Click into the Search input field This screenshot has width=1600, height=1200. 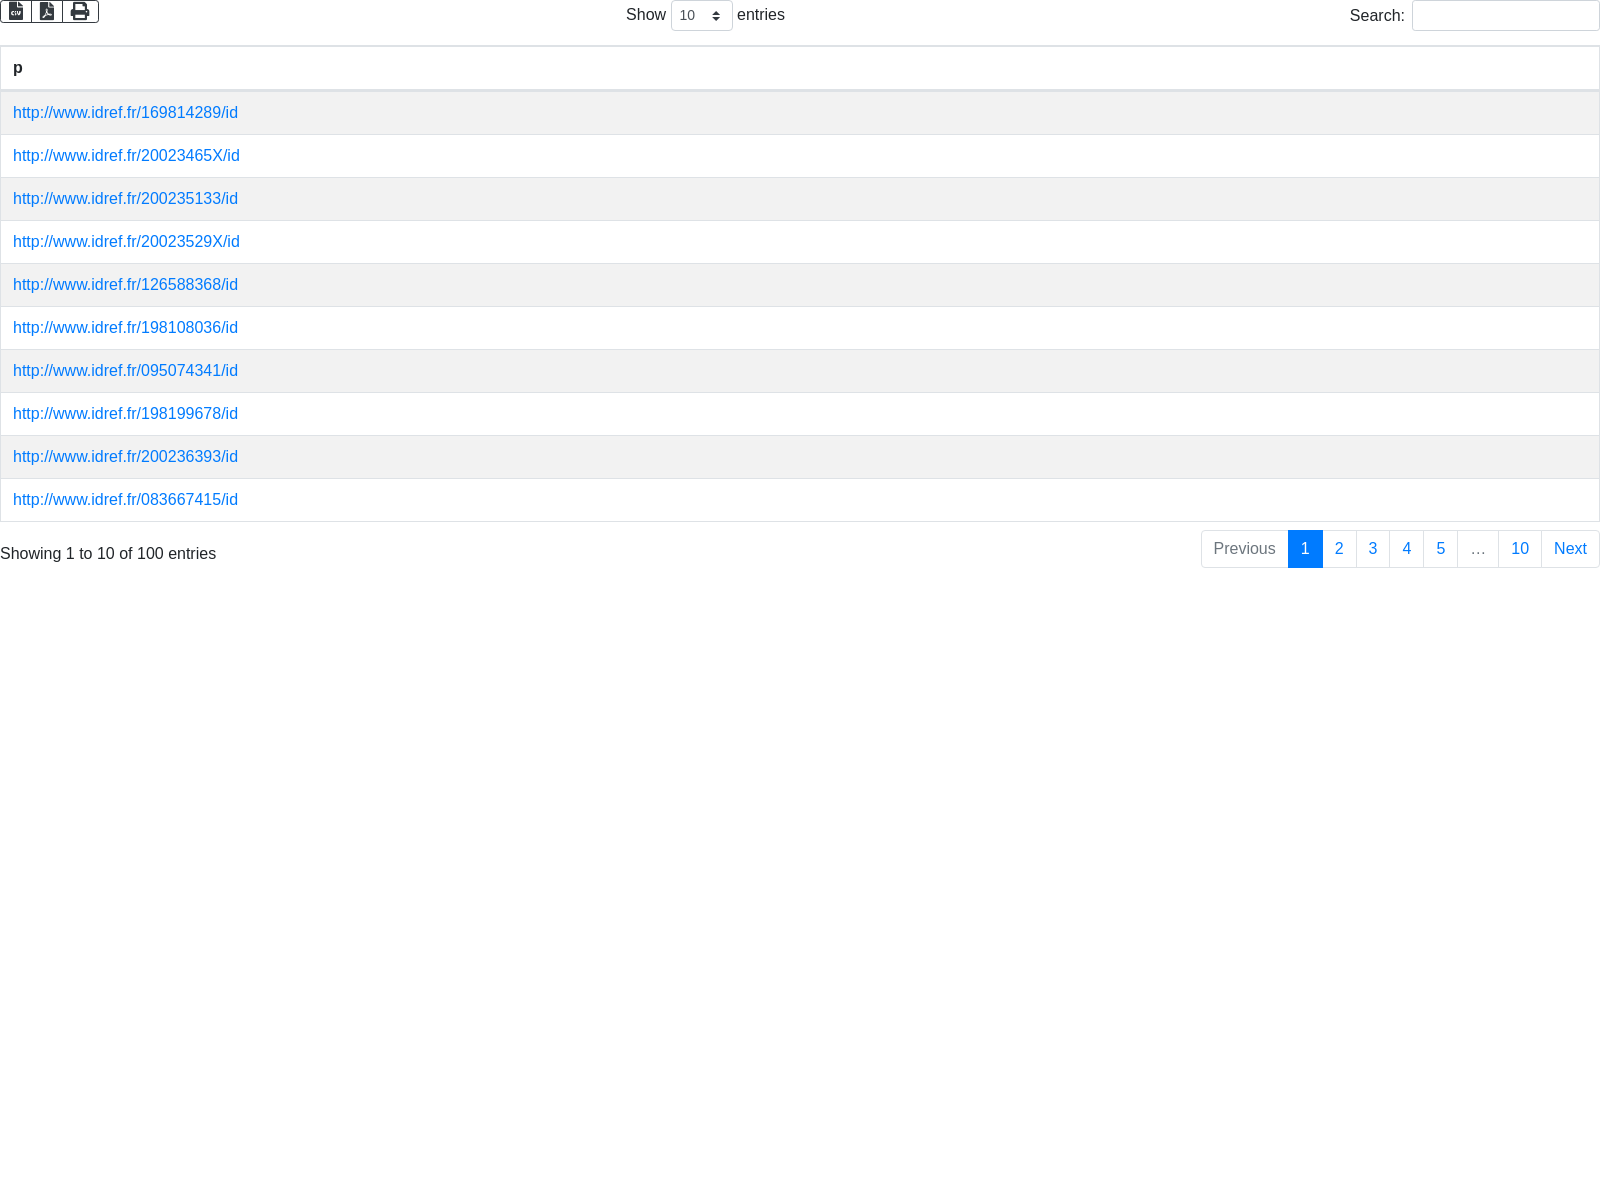pos(1505,16)
